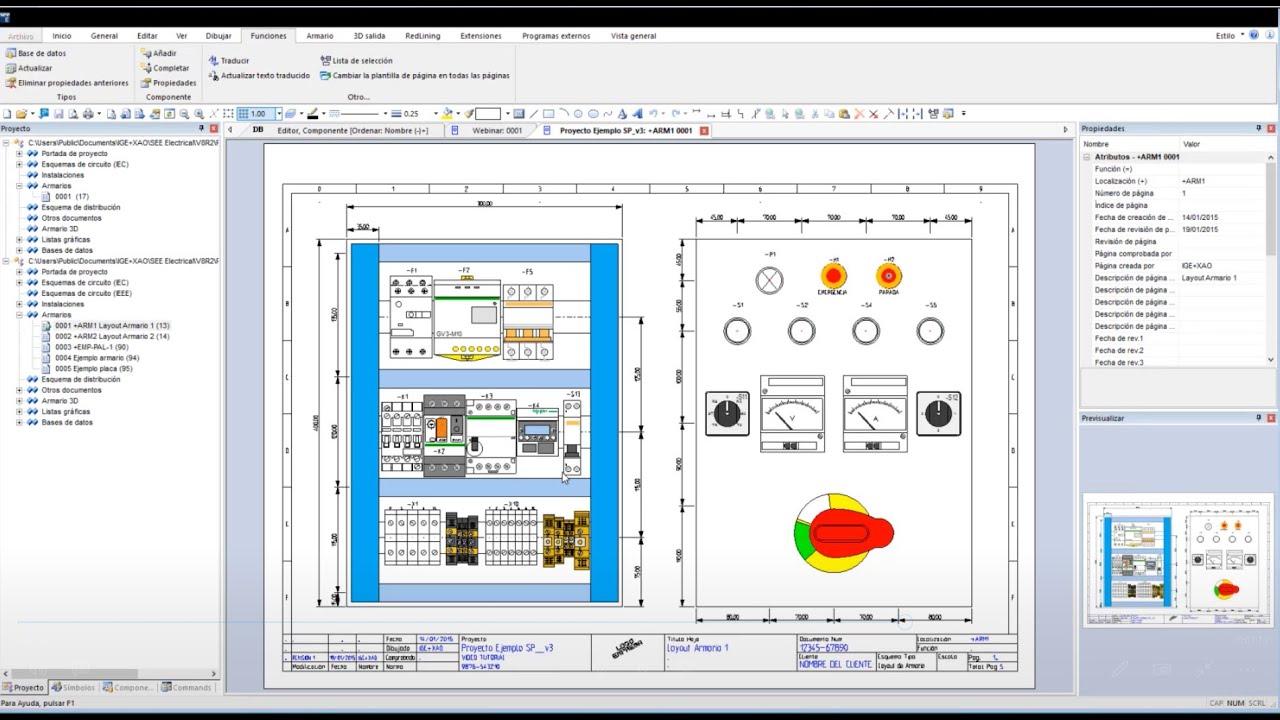Click the print icon in the toolbar

pos(88,114)
